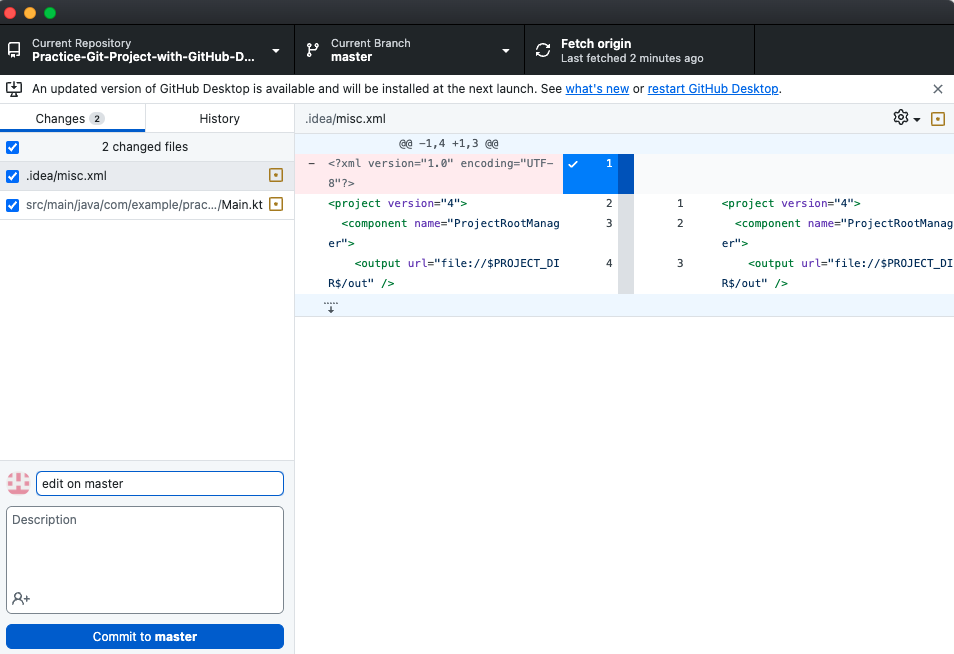This screenshot has height=654, width=954.
Task: Toggle the select all changed files checkbox
Action: pyautogui.click(x=13, y=147)
